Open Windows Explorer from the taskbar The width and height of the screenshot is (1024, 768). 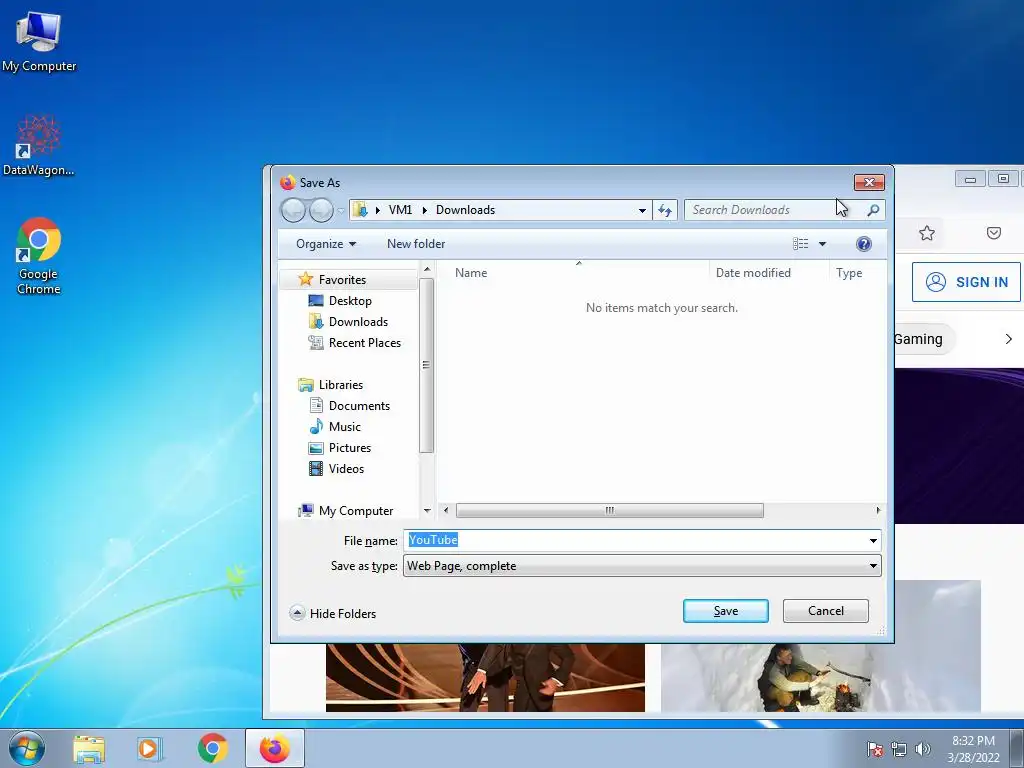89,749
